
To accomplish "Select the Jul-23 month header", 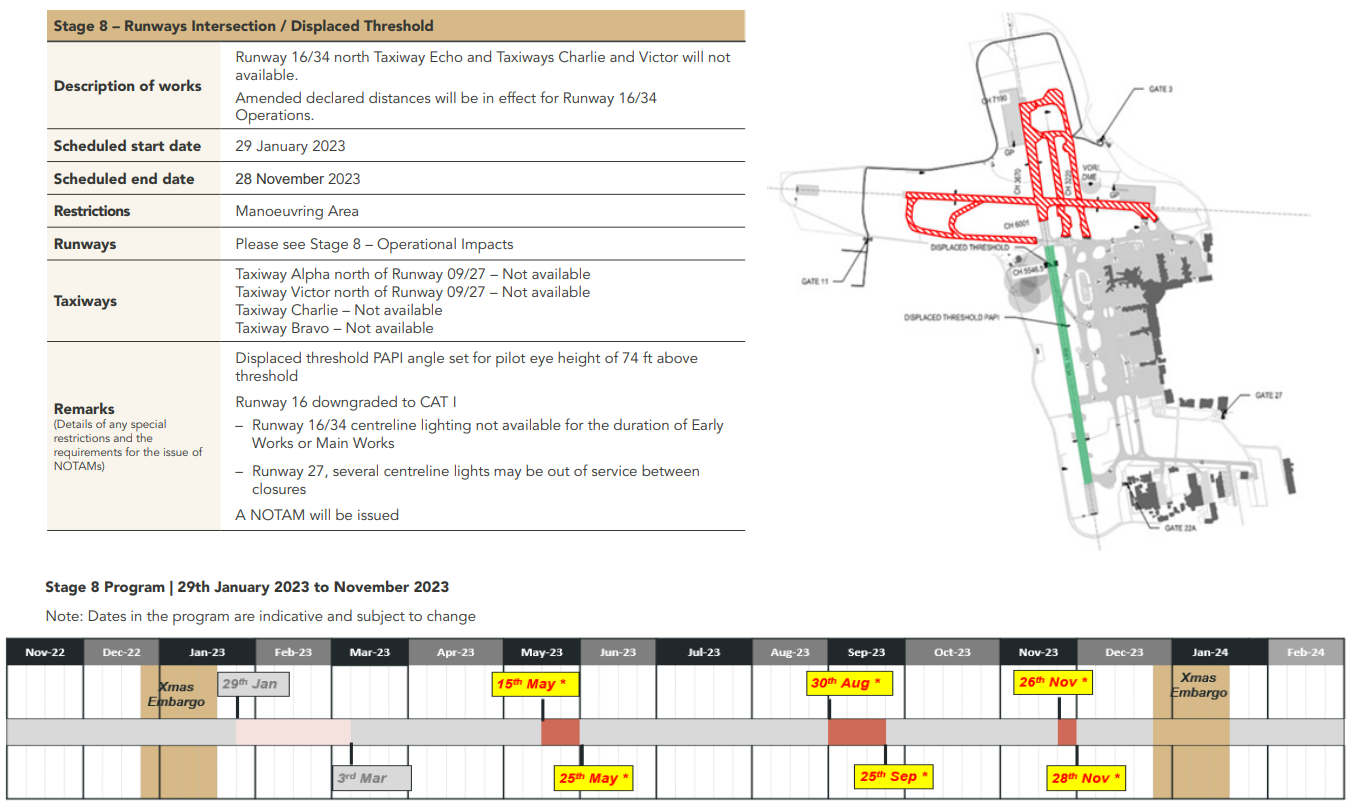I will click(x=704, y=652).
